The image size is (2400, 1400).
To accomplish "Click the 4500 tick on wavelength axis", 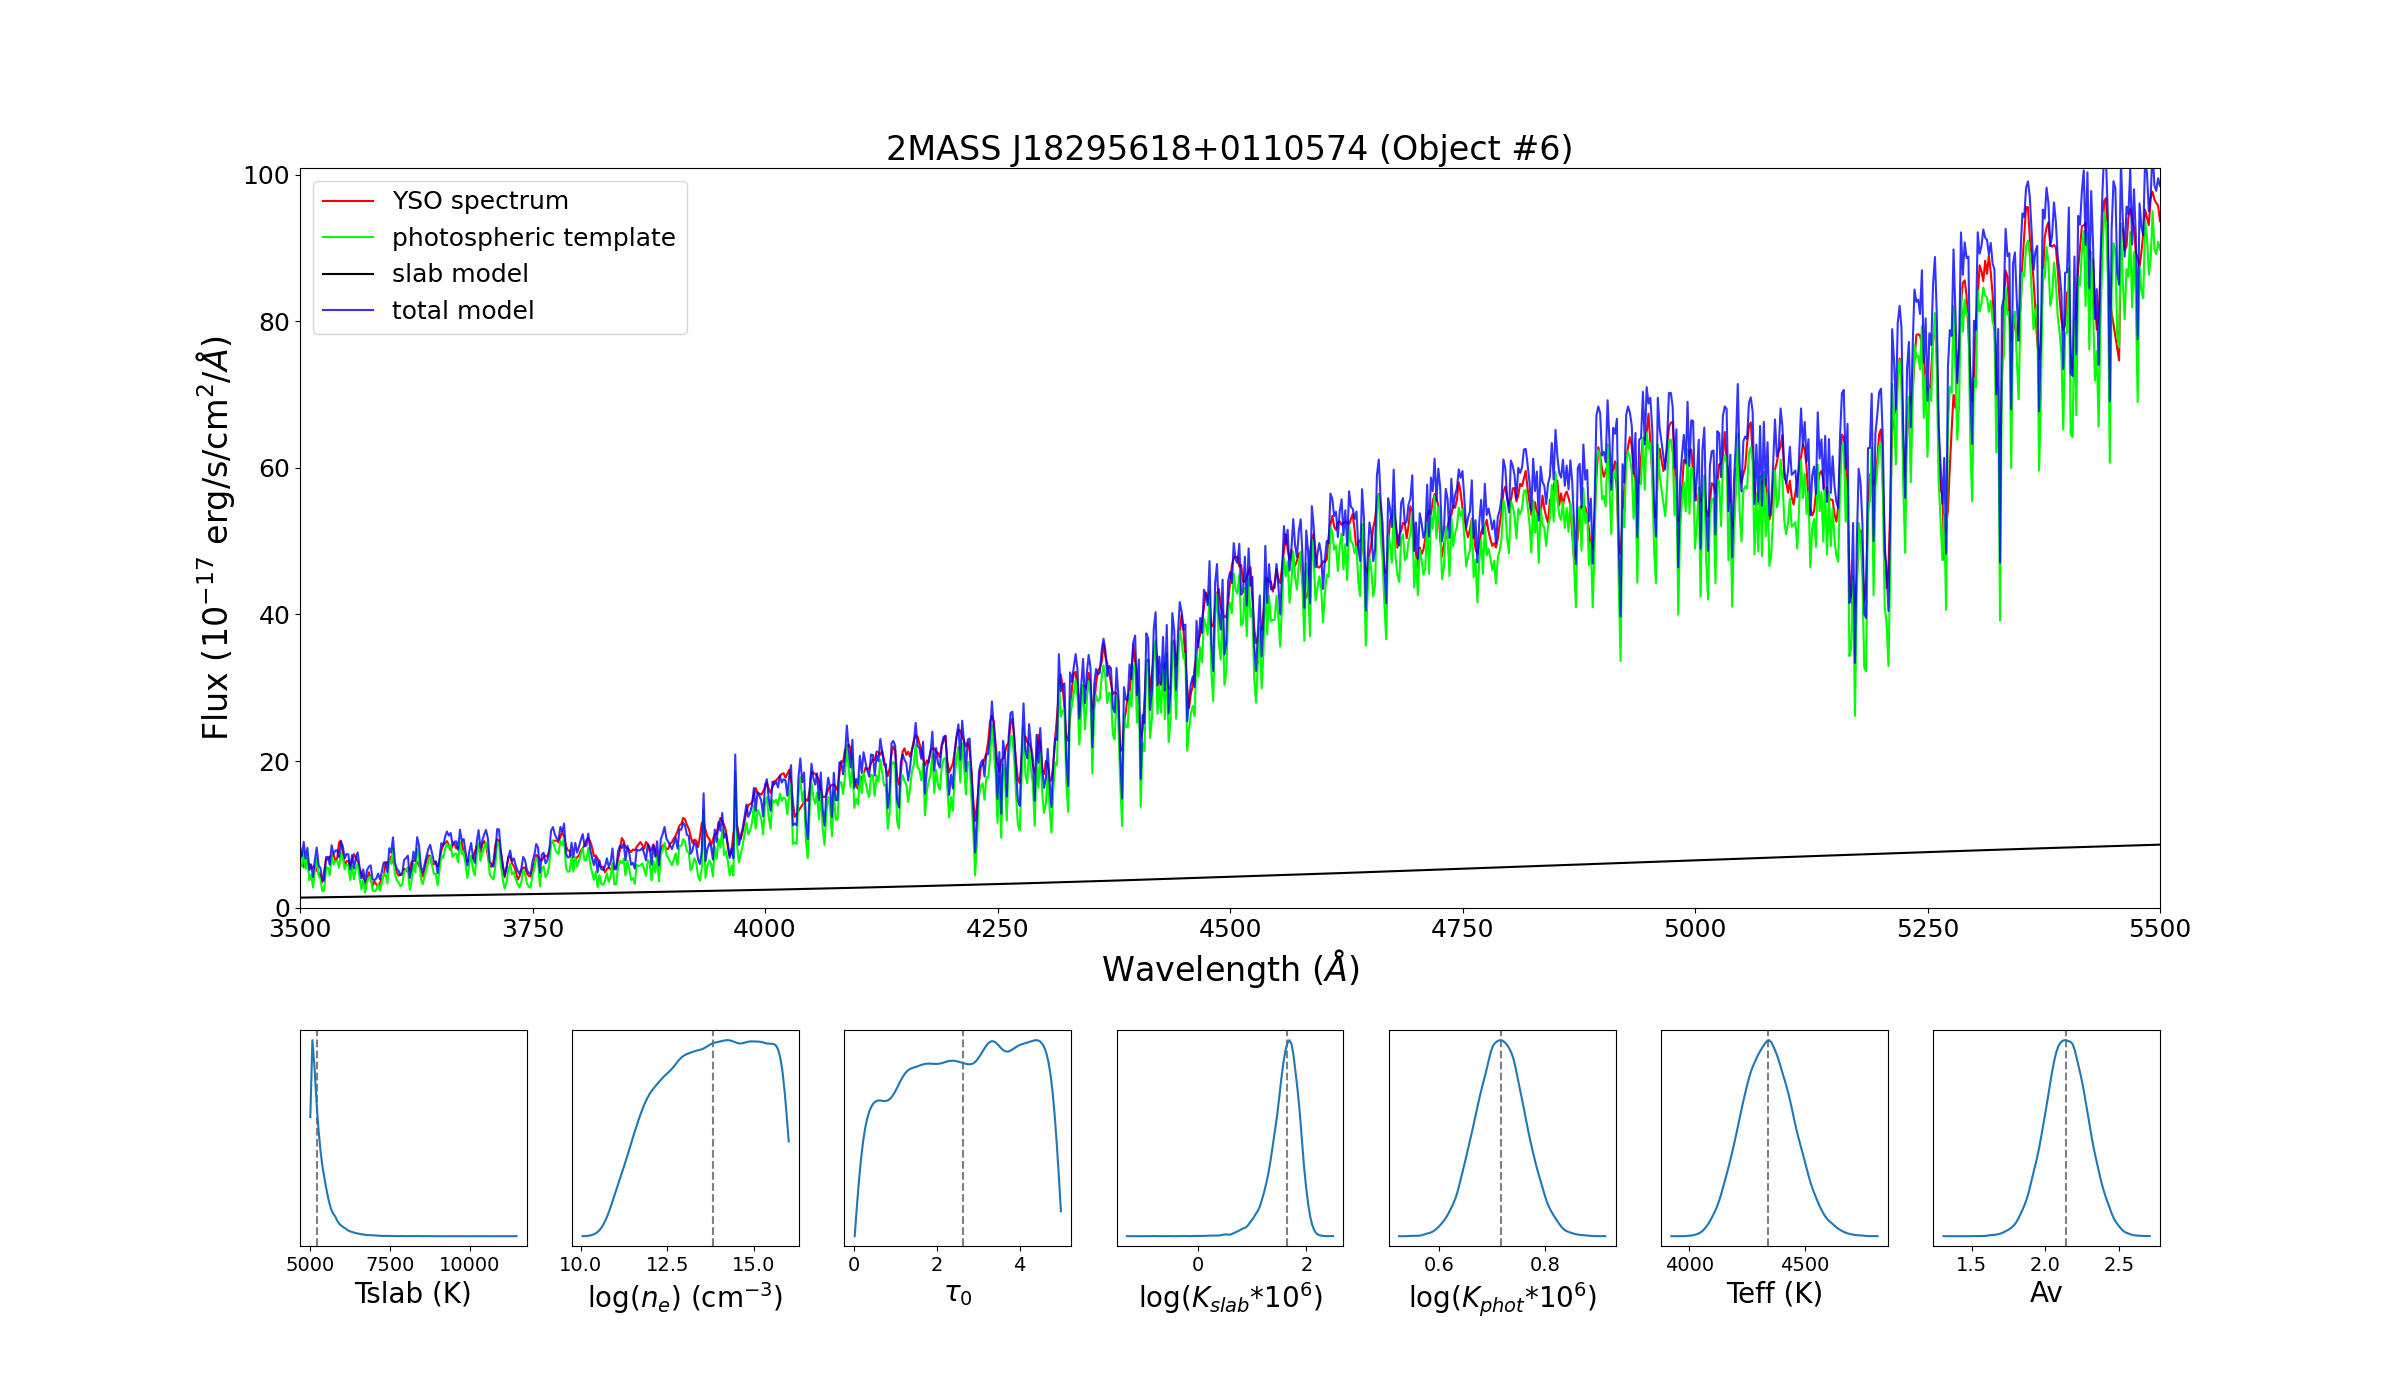I will click(x=1230, y=929).
